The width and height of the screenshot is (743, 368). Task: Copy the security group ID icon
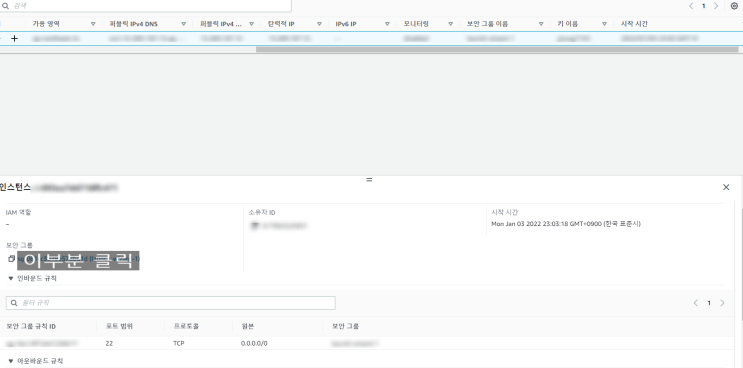pos(11,259)
